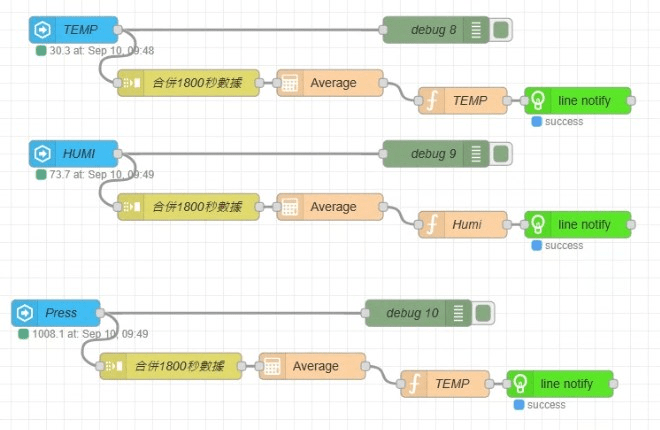Select the top TEMP function node

463,101
